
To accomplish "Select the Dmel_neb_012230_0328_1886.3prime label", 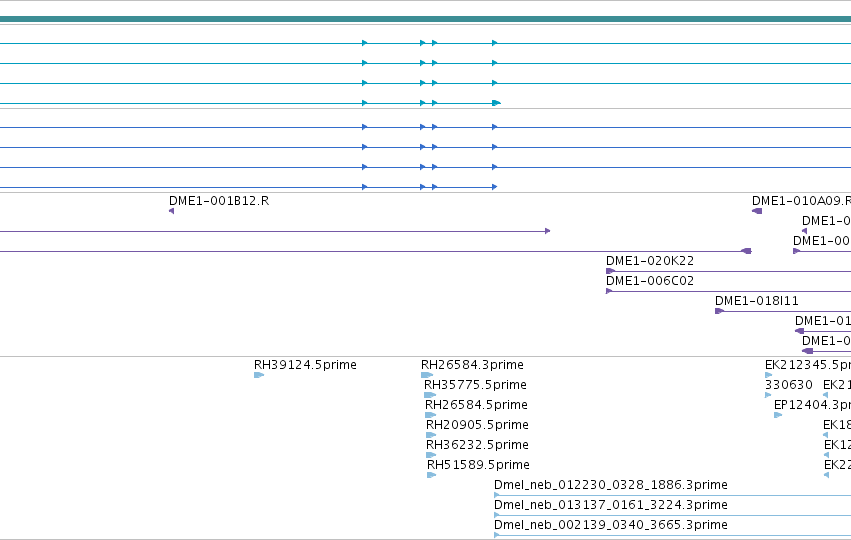I will tap(611, 485).
